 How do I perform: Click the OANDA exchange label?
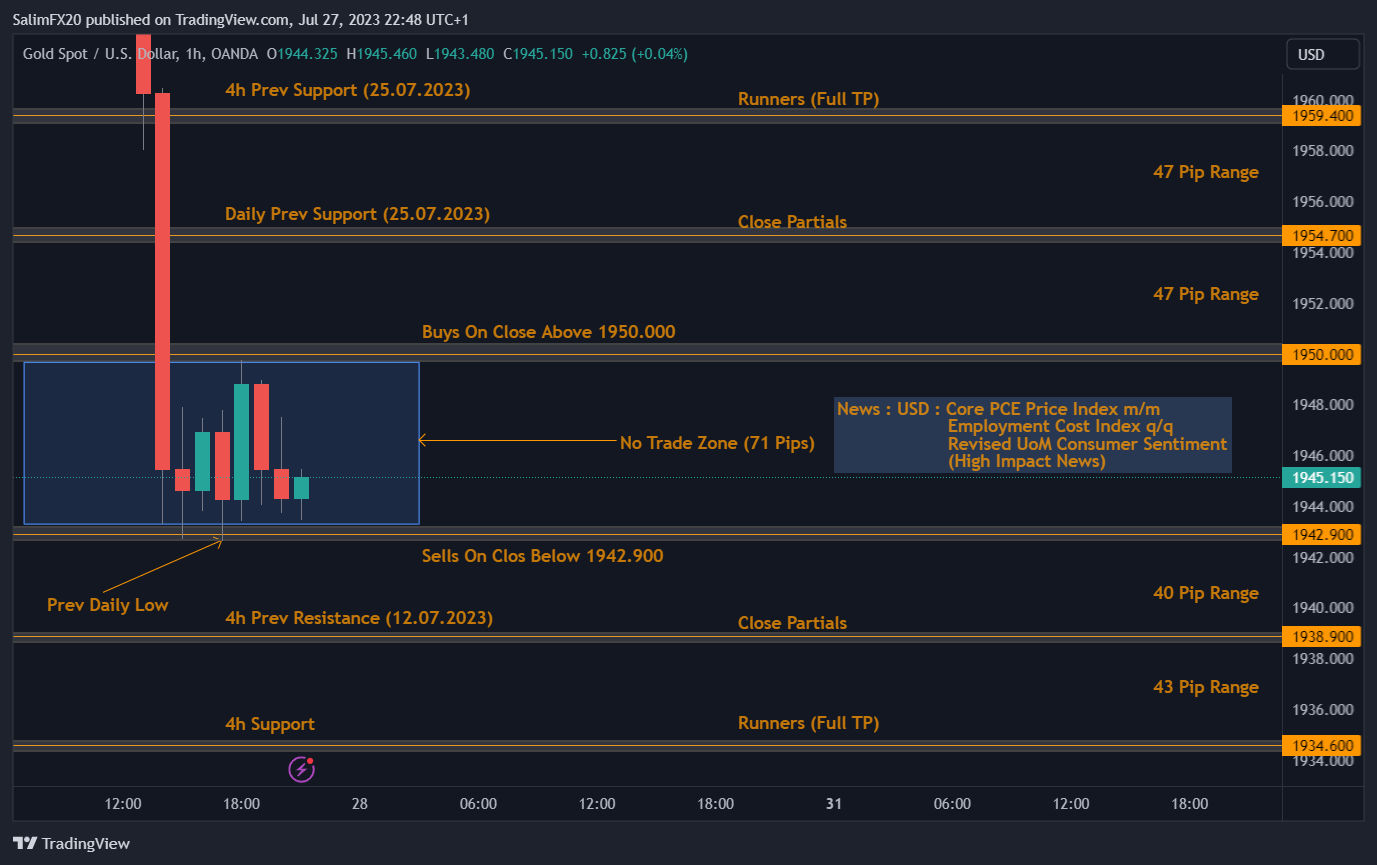tap(232, 53)
